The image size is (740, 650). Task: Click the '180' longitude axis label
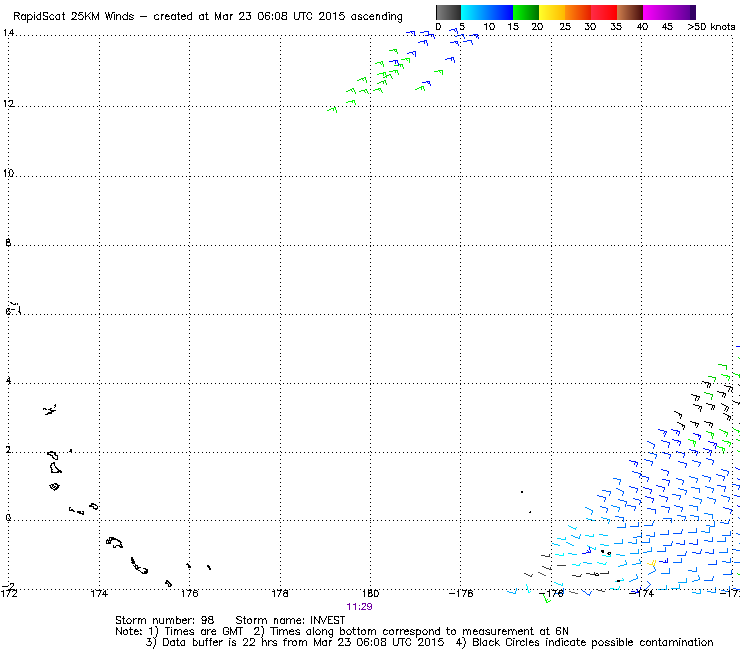[370, 593]
